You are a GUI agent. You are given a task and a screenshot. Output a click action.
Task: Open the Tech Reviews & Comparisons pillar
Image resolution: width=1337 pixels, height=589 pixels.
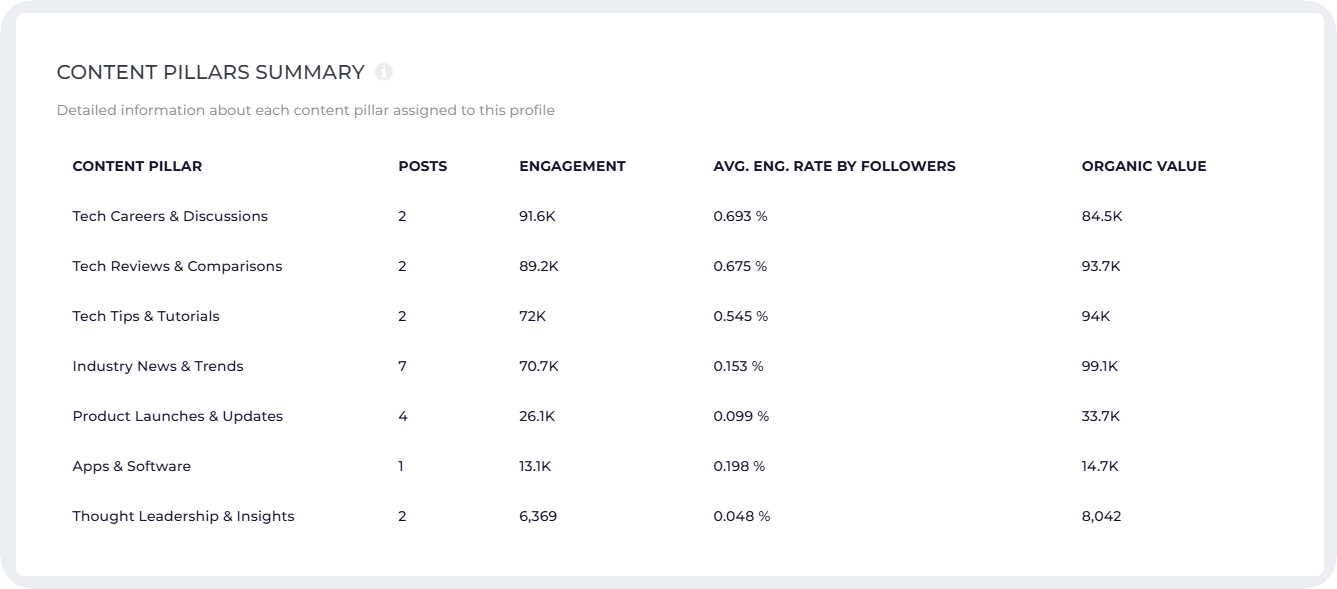pyautogui.click(x=177, y=266)
